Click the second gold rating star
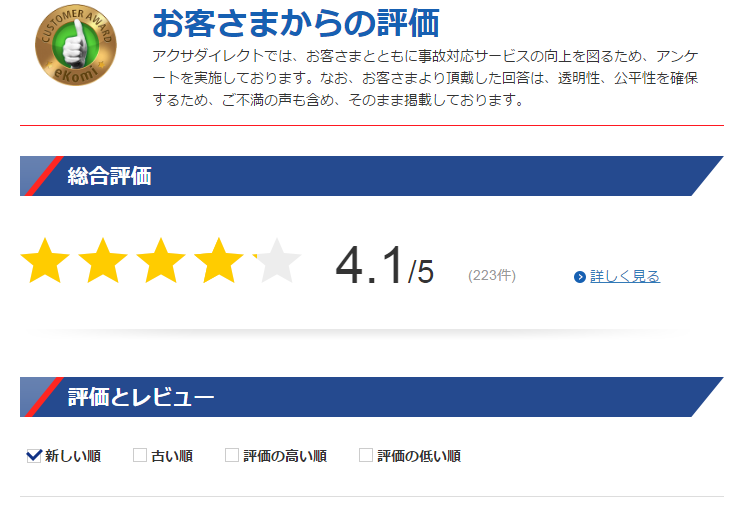 (103, 260)
